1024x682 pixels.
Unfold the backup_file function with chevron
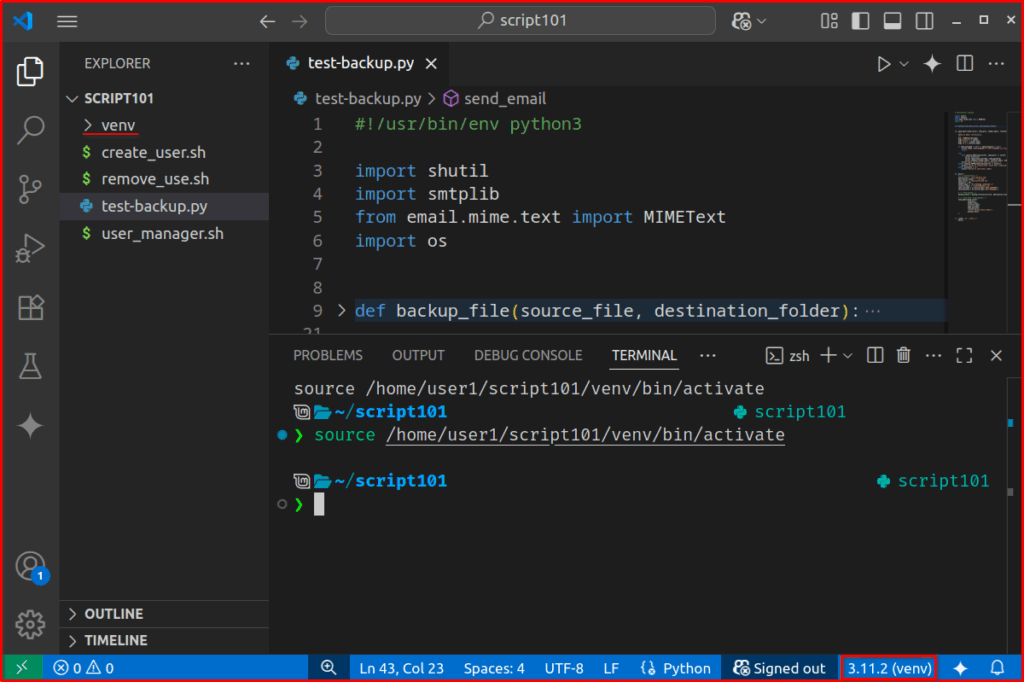342,310
